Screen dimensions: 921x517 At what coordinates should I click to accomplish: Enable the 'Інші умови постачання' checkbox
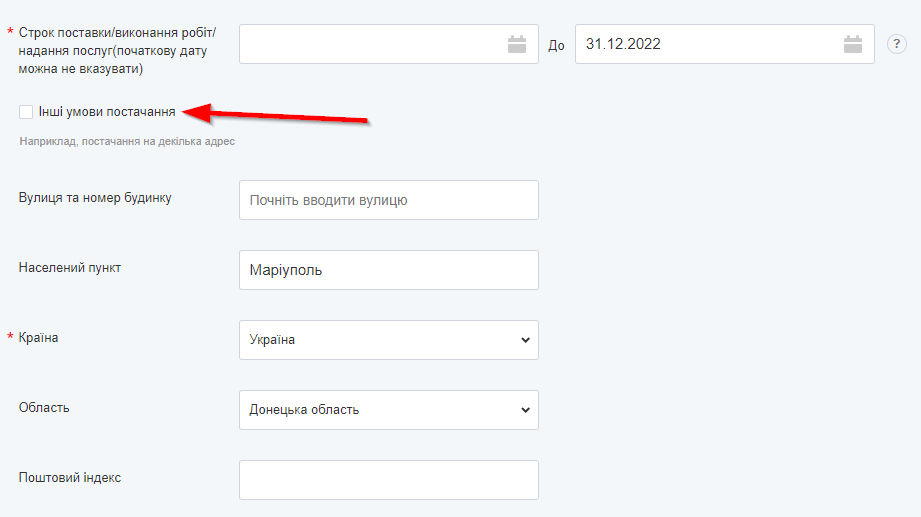[26, 112]
